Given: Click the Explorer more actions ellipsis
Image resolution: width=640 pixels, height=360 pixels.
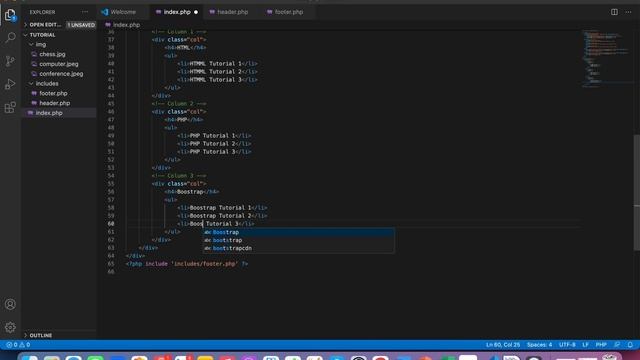Looking at the screenshot, I should [x=85, y=12].
